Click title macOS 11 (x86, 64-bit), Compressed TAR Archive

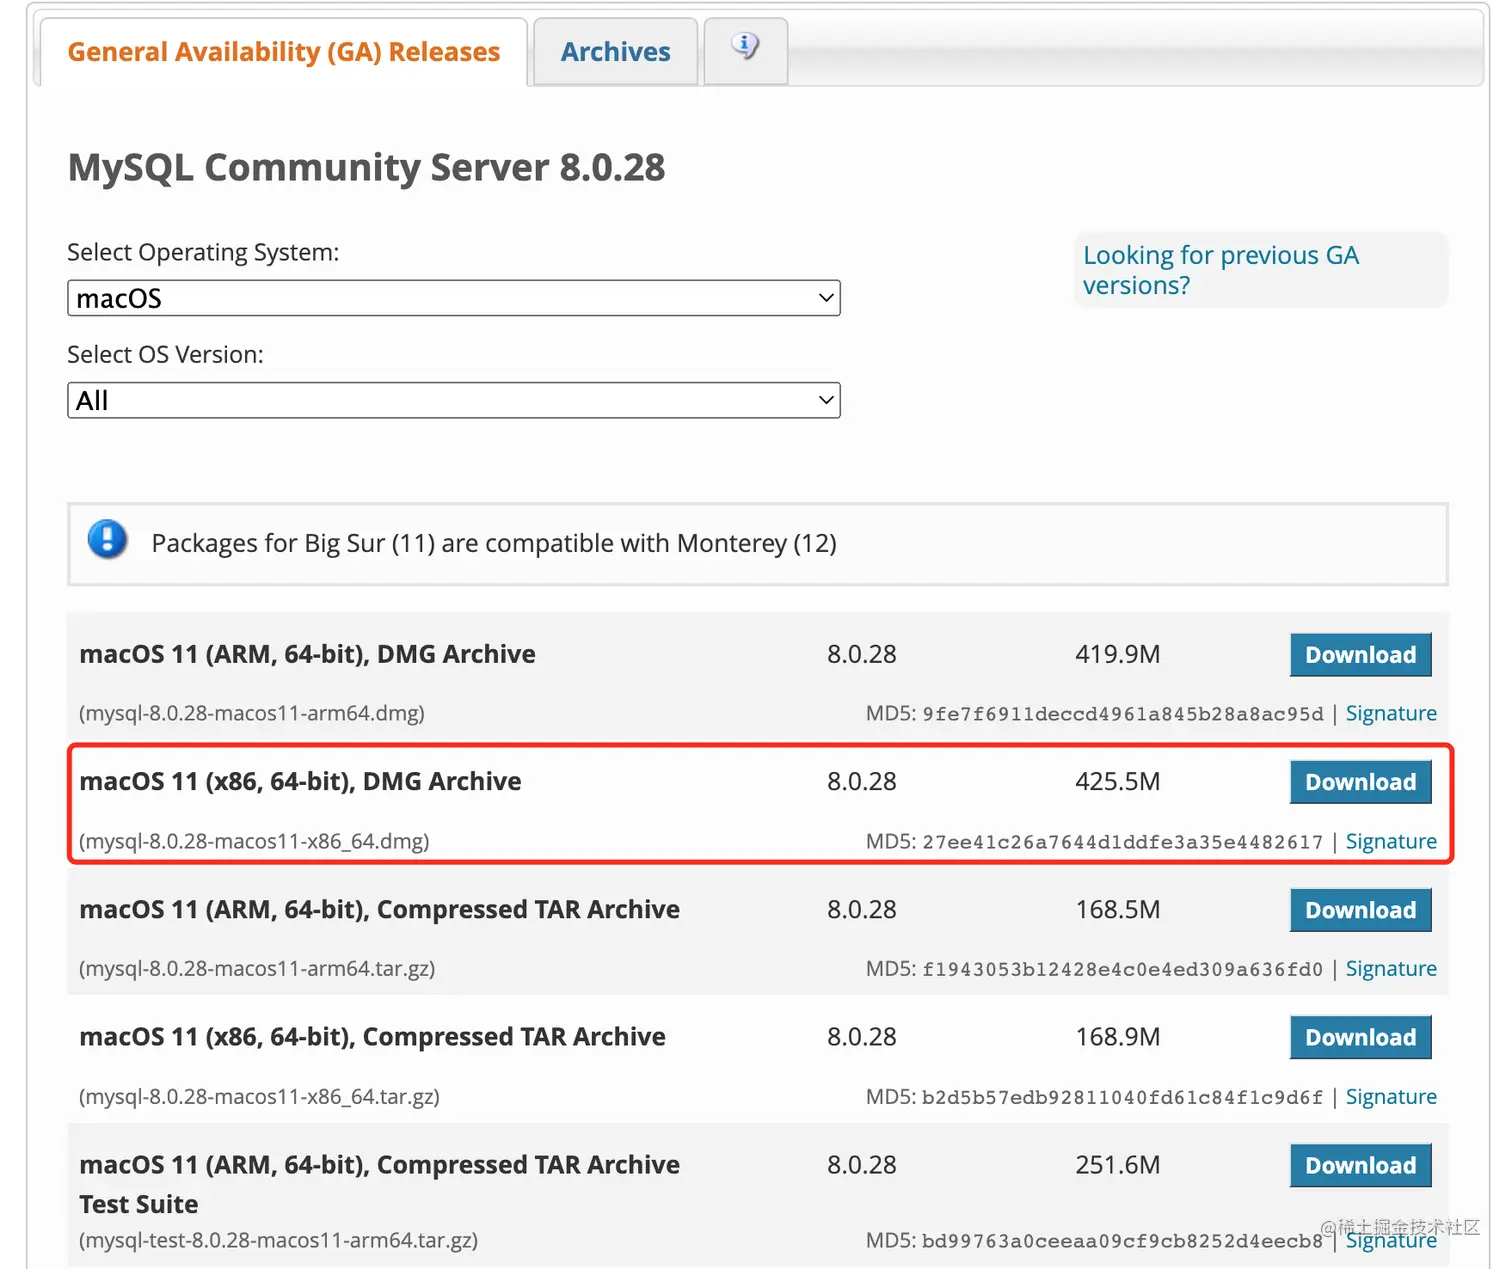coord(372,1037)
